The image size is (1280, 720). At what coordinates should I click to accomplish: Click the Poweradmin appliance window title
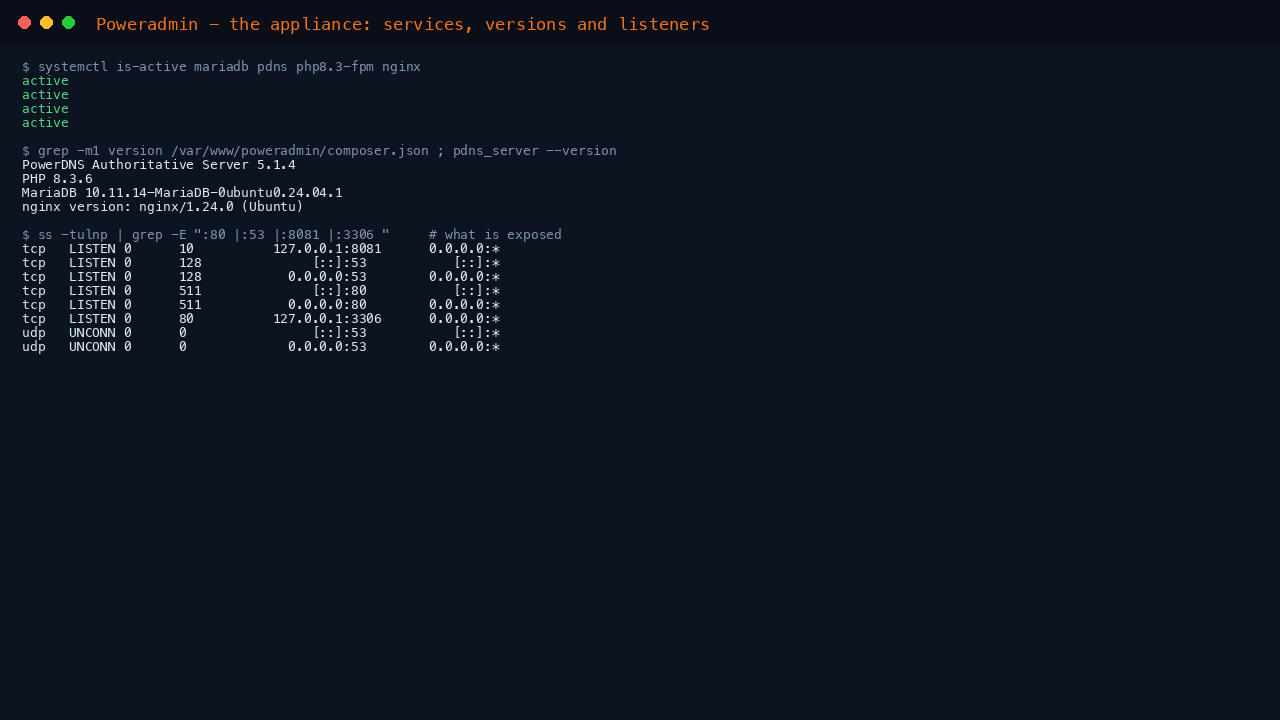403,24
